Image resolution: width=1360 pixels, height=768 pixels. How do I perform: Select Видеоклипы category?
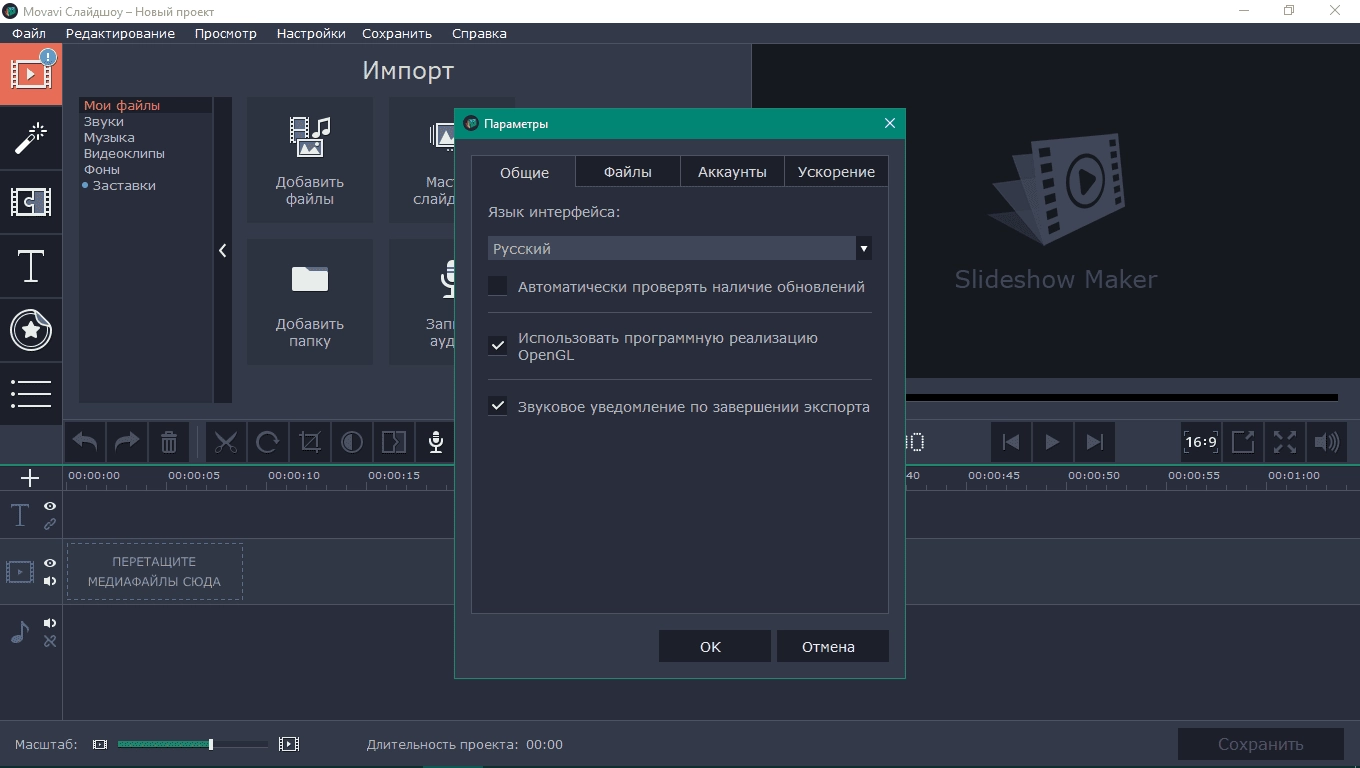pos(124,153)
